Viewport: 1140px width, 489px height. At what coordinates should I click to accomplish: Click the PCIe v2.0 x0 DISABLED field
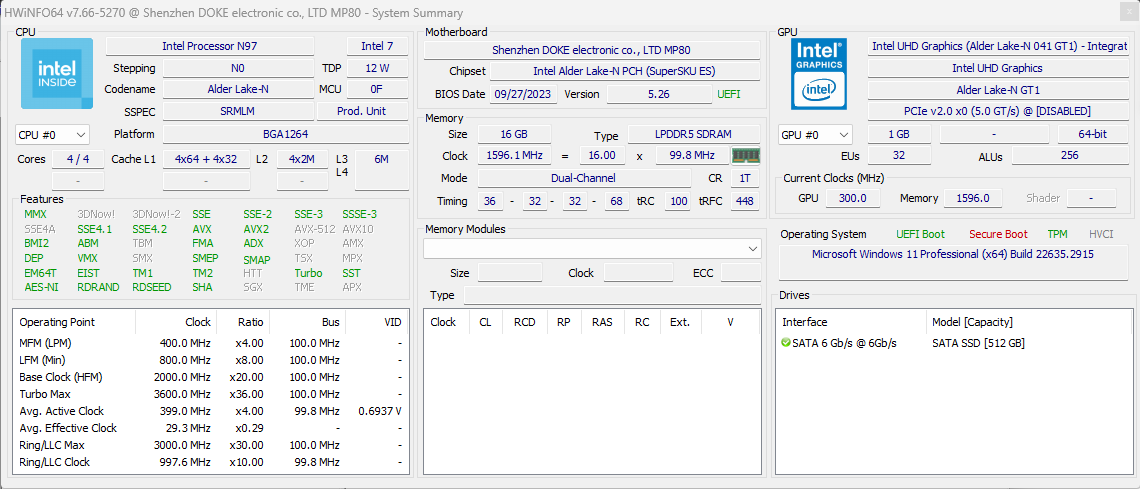pyautogui.click(x=998, y=111)
